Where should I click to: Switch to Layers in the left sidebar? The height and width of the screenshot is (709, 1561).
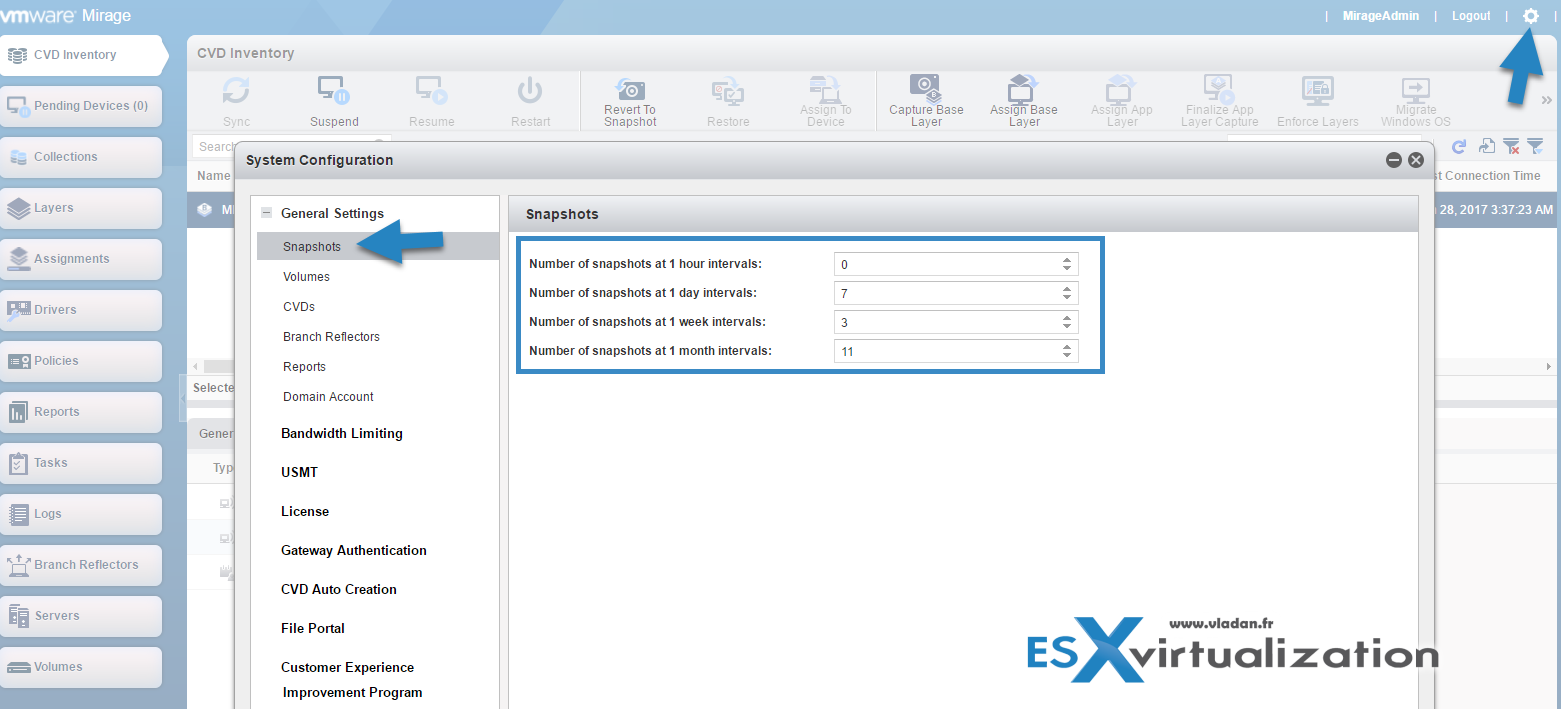81,208
